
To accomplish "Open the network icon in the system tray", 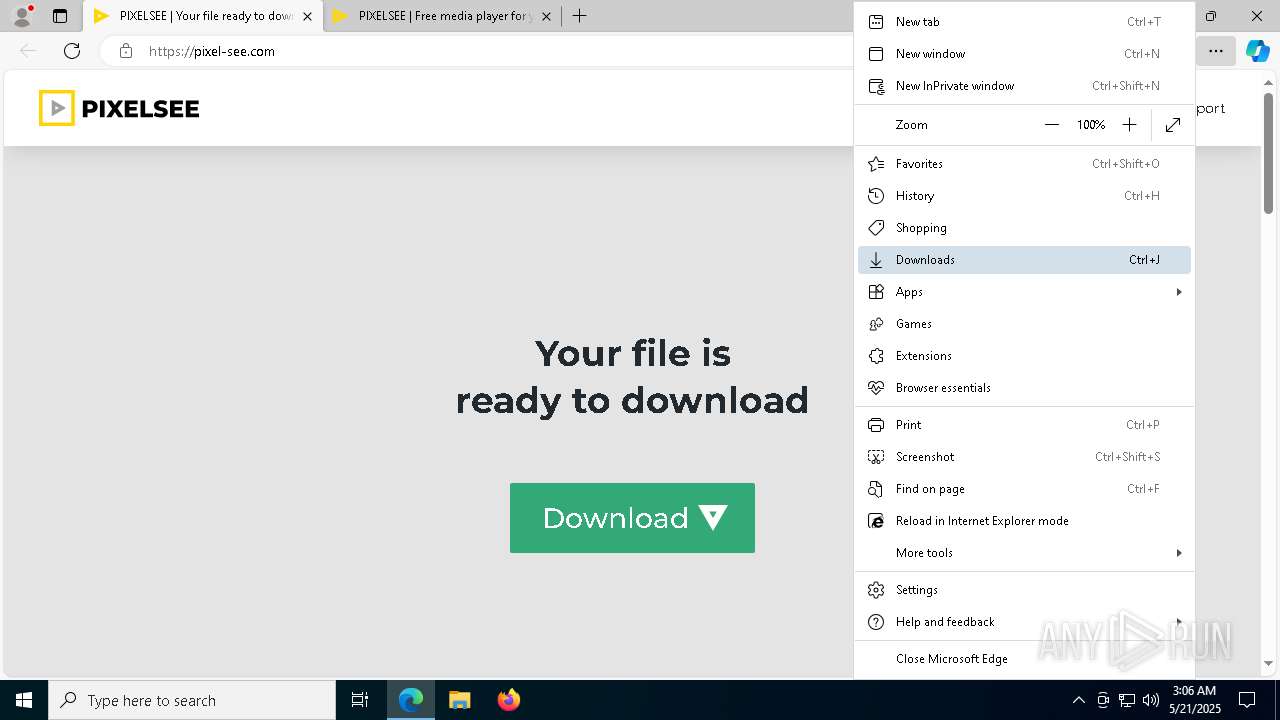I will pos(1127,700).
